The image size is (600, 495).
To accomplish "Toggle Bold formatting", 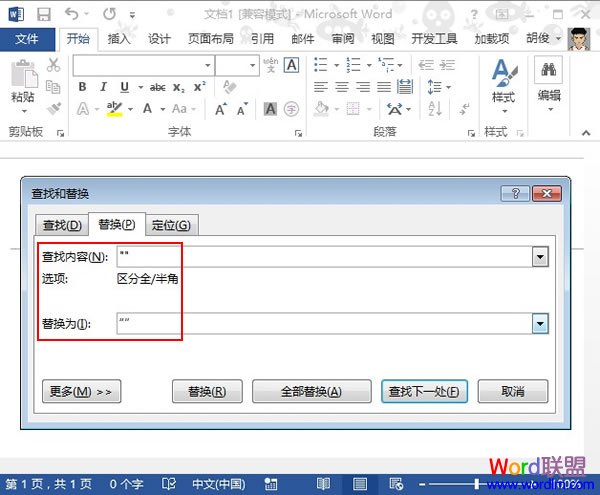I will click(x=82, y=87).
